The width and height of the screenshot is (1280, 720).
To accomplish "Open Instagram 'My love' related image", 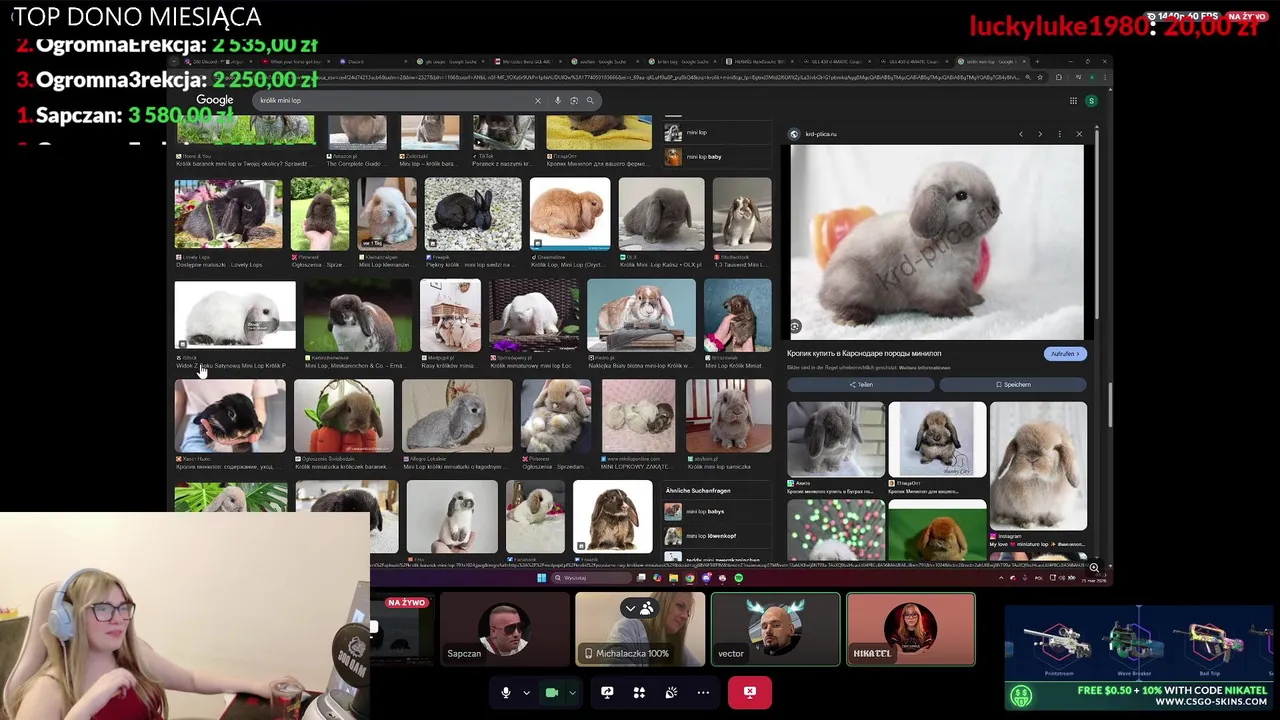I will point(1038,466).
